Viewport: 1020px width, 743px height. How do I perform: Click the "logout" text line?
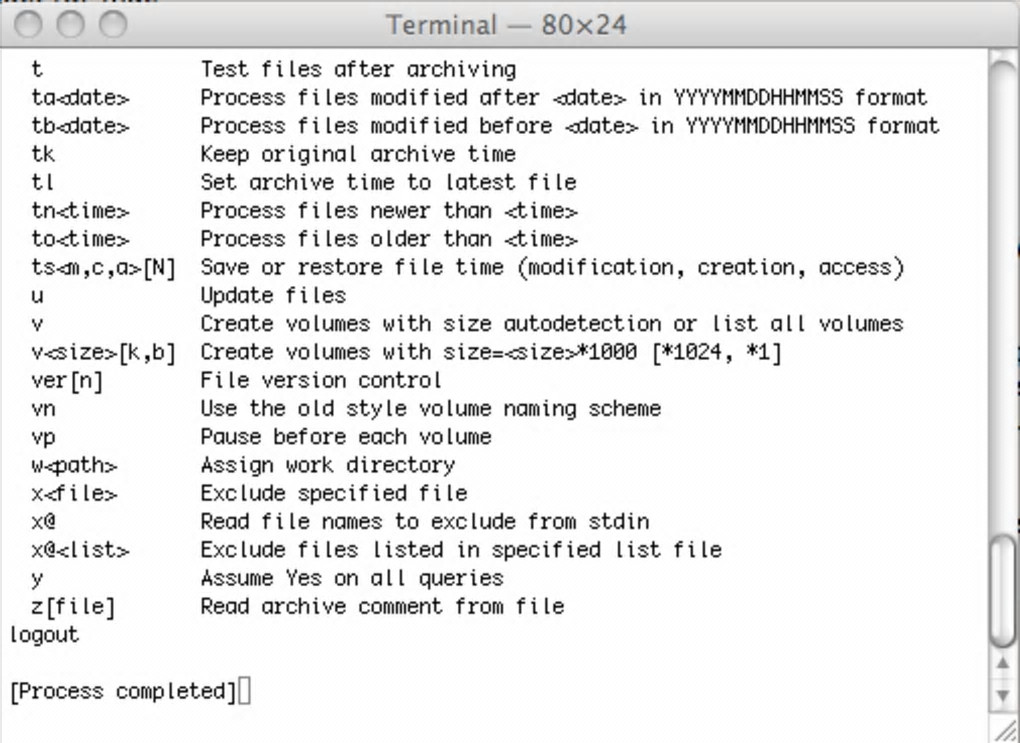(x=43, y=635)
